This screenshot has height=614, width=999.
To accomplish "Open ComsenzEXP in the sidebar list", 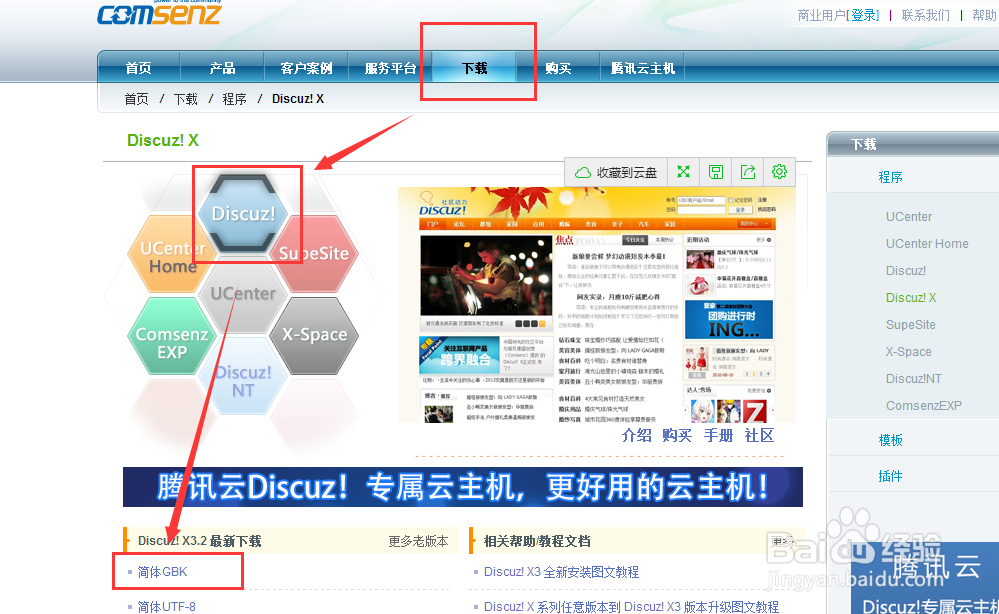I will (x=924, y=406).
